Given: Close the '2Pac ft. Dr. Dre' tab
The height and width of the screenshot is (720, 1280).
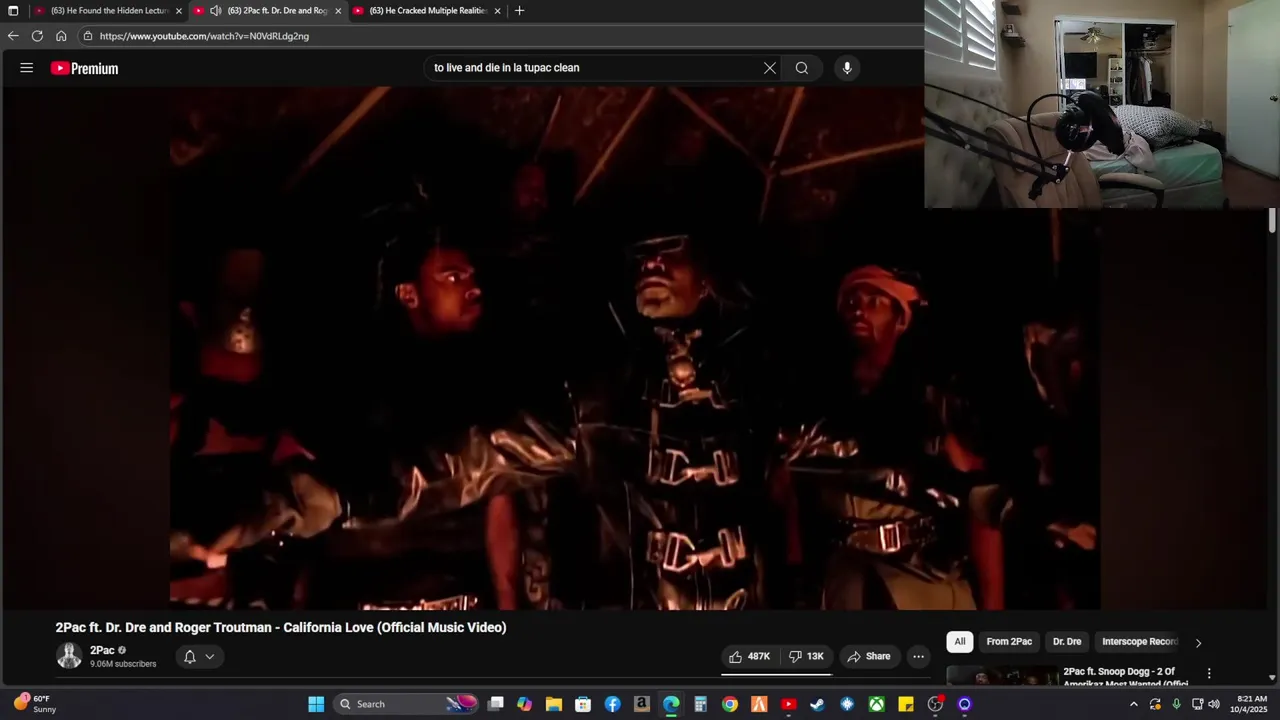Looking at the screenshot, I should click(x=338, y=11).
